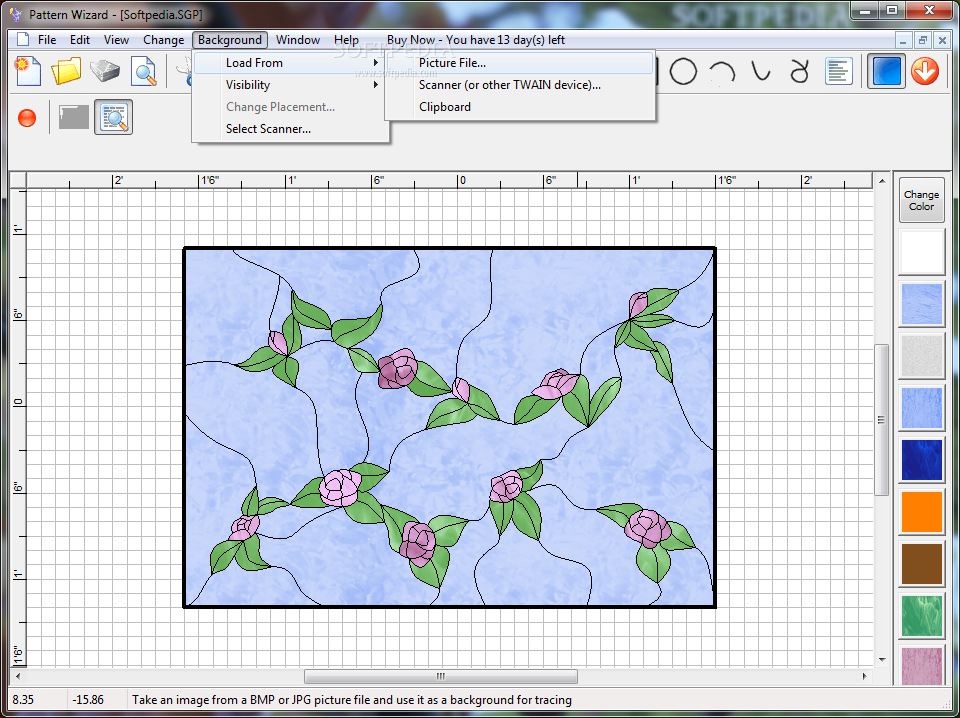Click the gray rectangle toolbar icon
The height and width of the screenshot is (718, 960).
coord(74,117)
